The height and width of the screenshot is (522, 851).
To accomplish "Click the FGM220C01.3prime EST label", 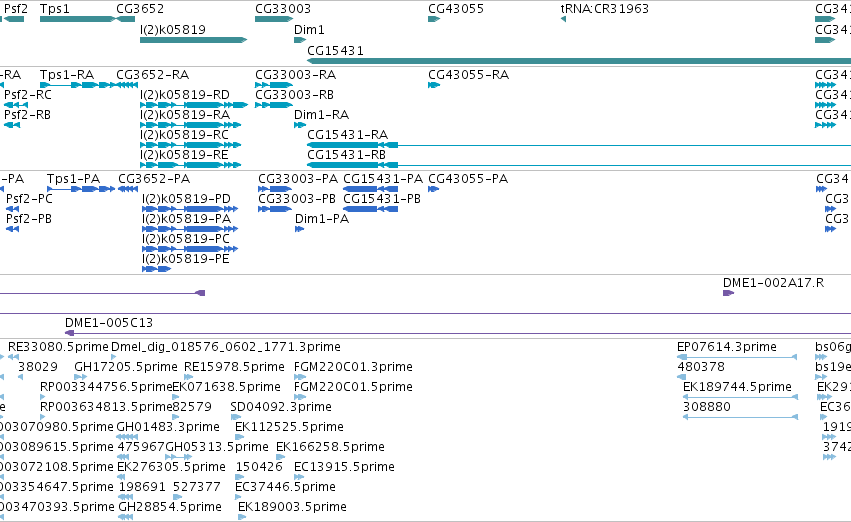I will 353,367.
